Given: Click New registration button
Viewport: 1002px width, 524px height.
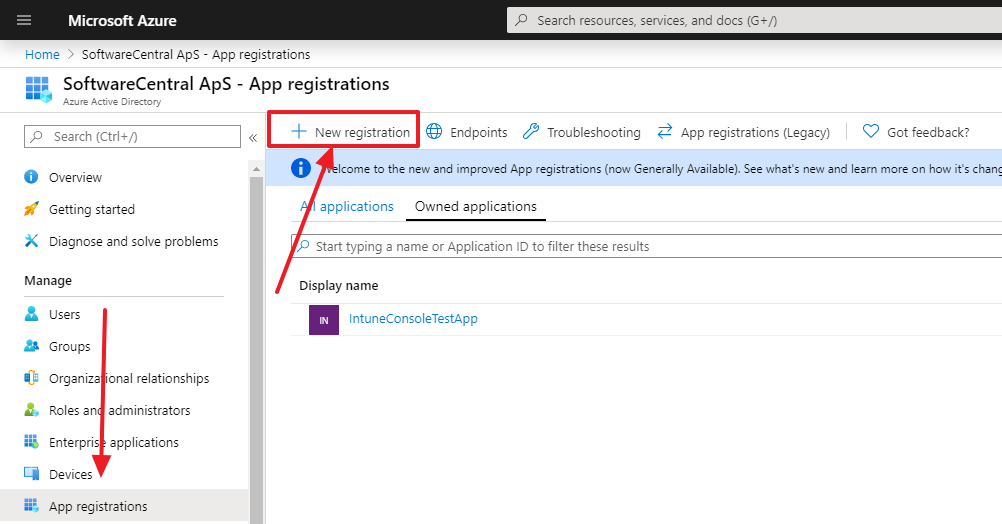Looking at the screenshot, I should 350,132.
